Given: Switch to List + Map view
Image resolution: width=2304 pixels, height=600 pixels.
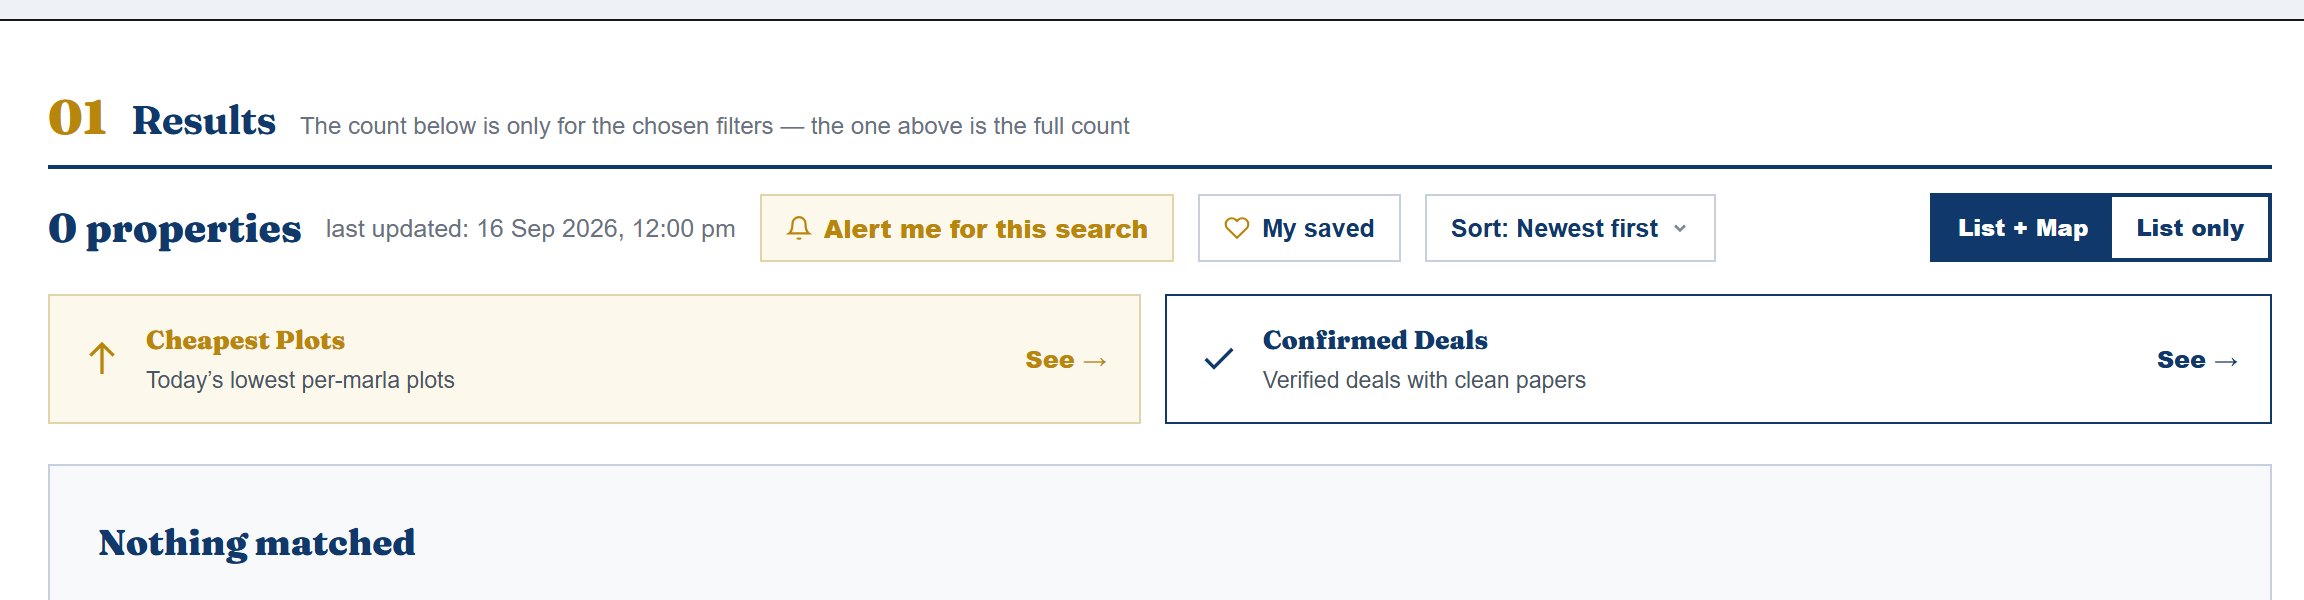Looking at the screenshot, I should coord(2022,228).
